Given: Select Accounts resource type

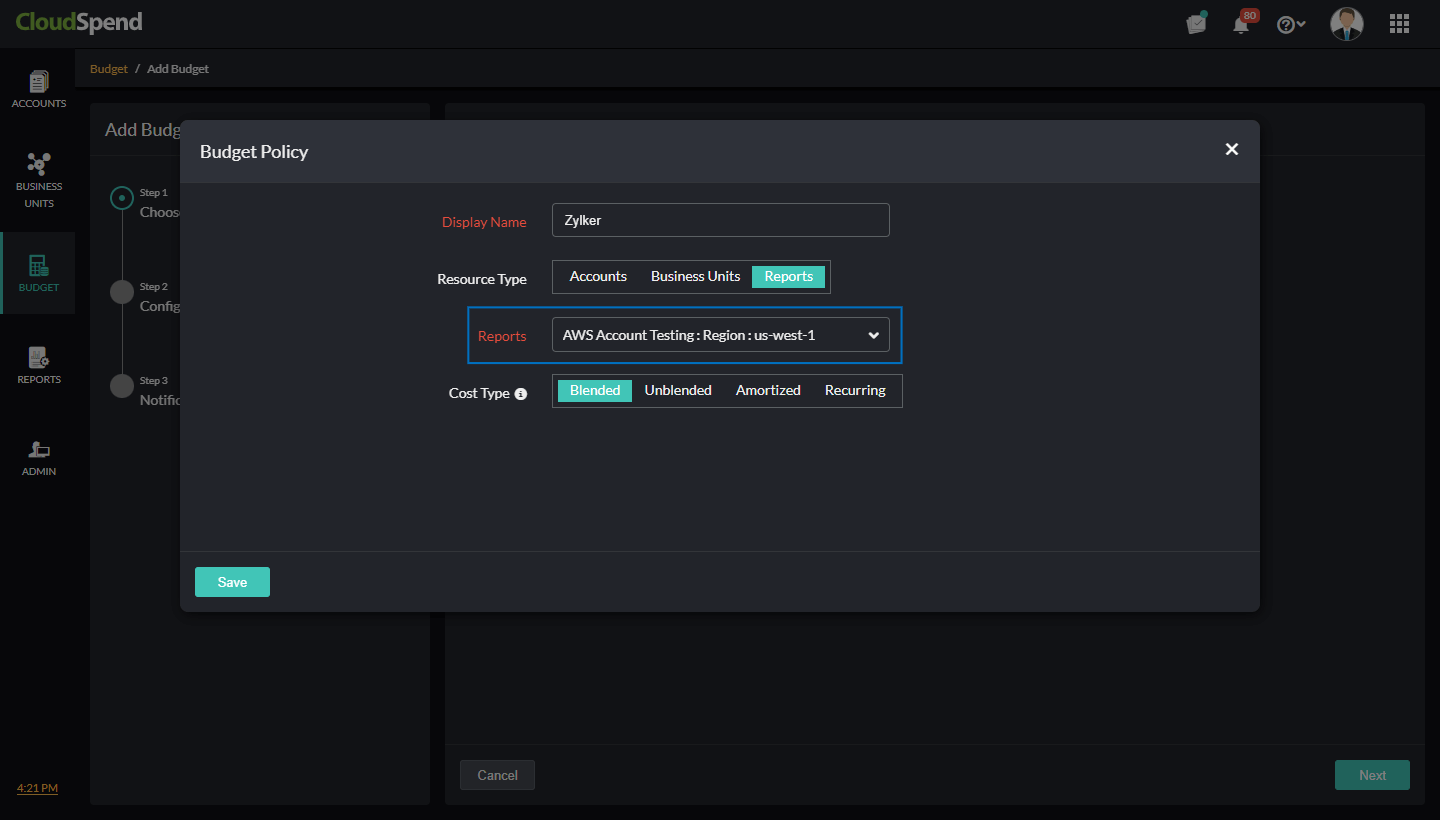Looking at the screenshot, I should (x=598, y=277).
